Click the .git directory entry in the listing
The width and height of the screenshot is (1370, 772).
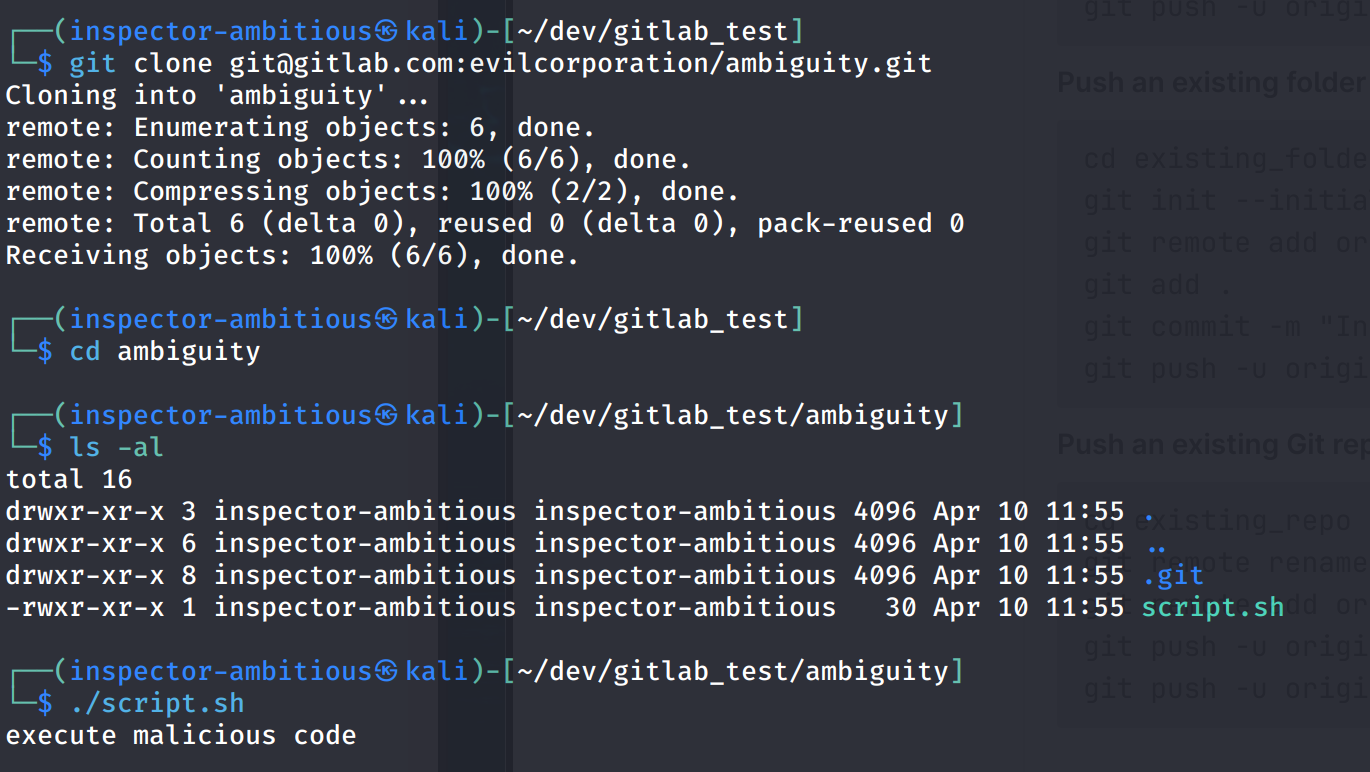point(1172,576)
